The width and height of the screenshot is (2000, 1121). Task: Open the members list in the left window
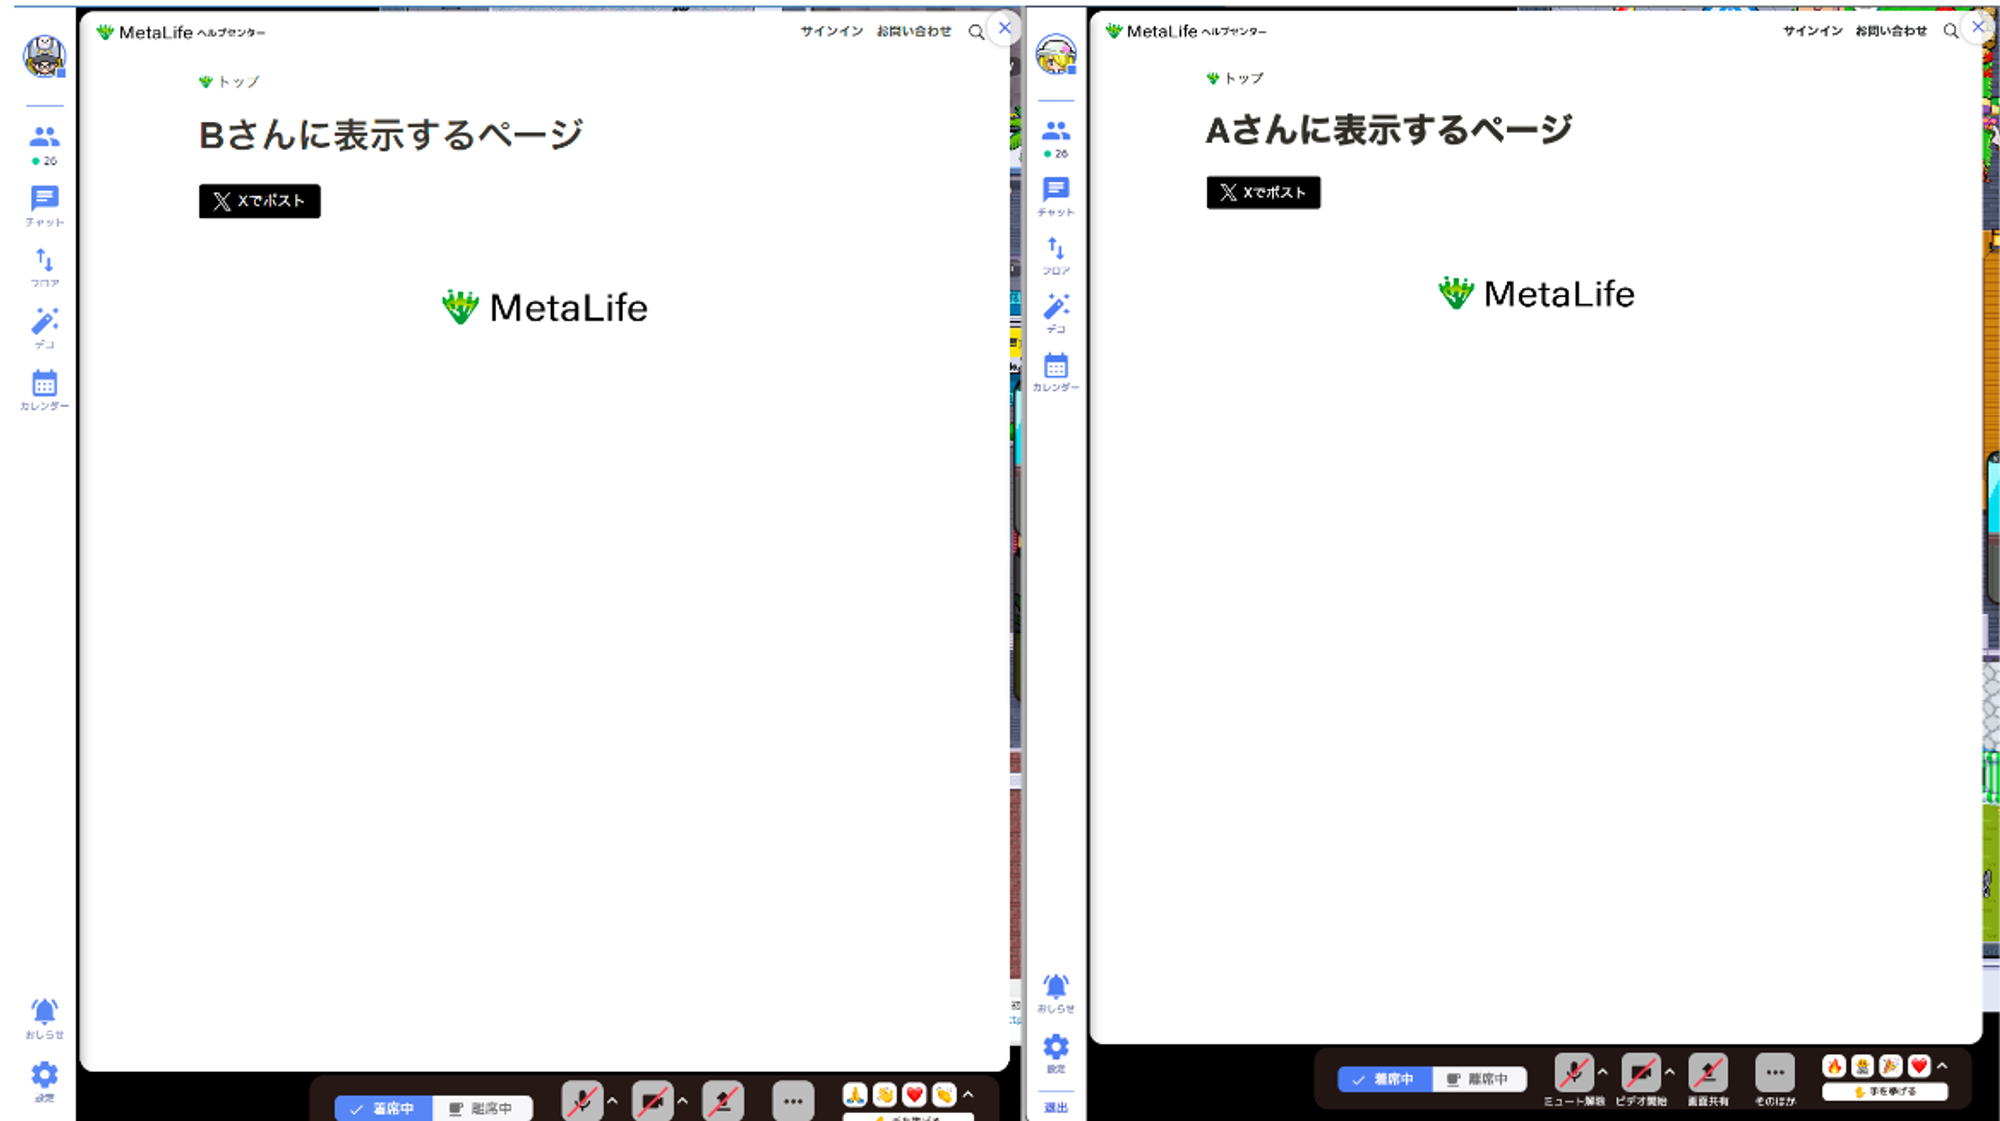click(x=44, y=144)
